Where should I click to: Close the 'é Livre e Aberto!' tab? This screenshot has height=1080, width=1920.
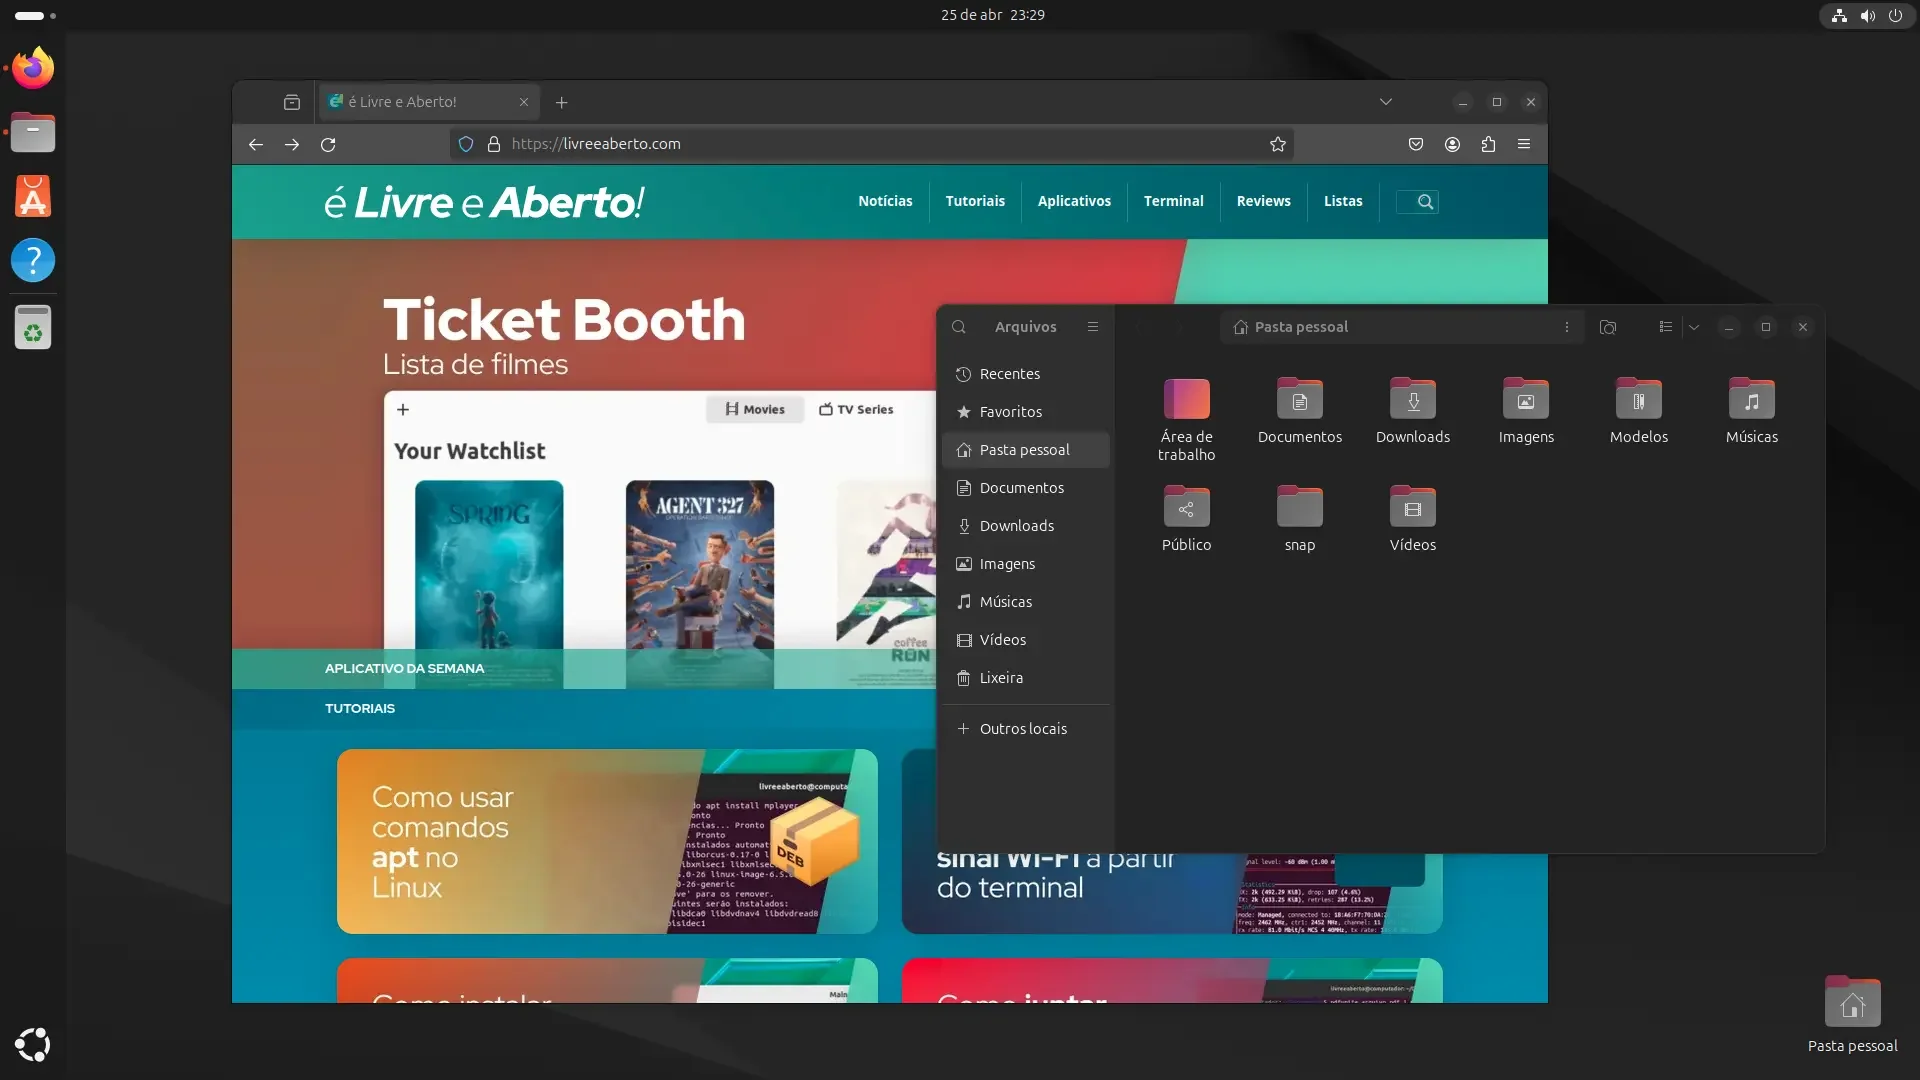click(524, 102)
